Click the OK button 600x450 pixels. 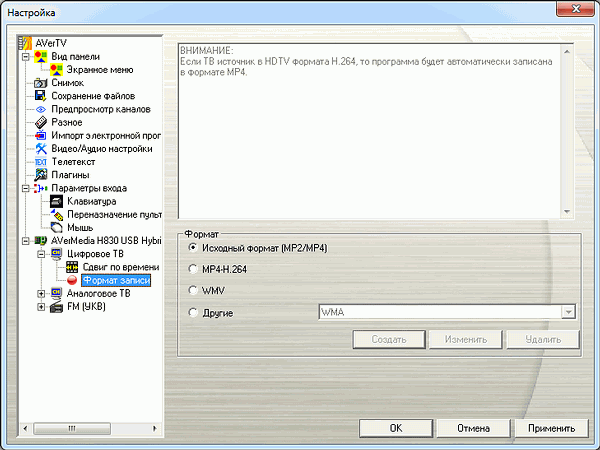pyautogui.click(x=396, y=428)
